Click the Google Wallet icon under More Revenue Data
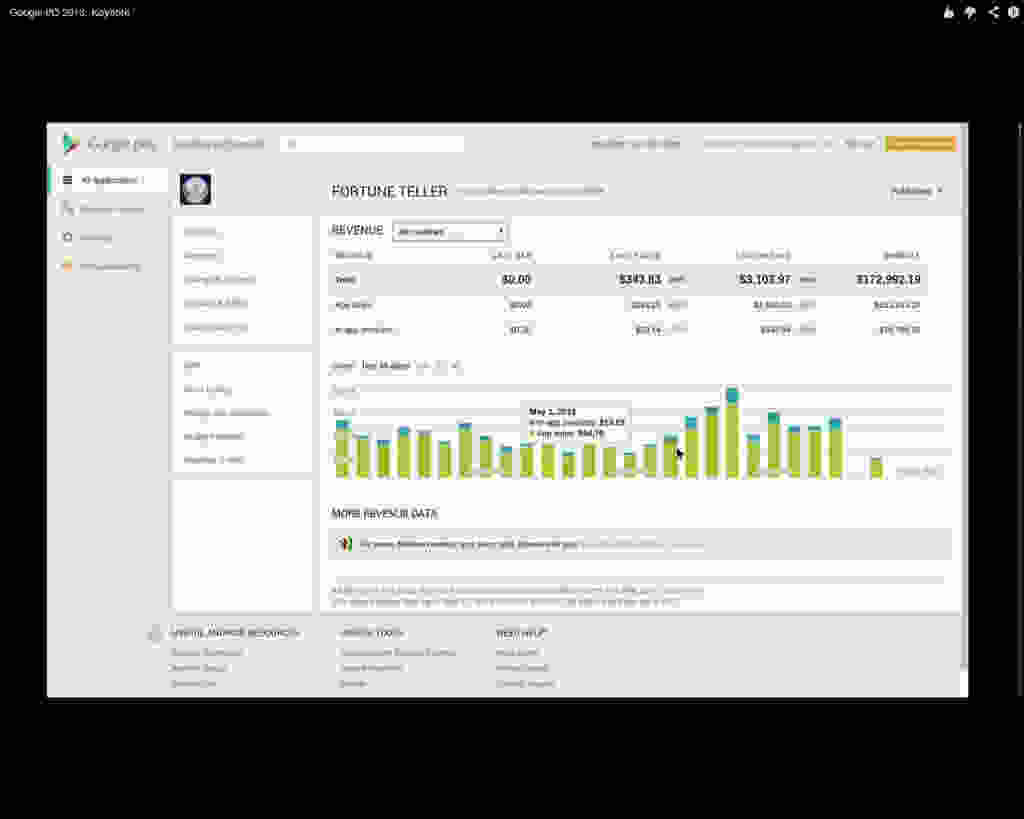 [x=344, y=543]
